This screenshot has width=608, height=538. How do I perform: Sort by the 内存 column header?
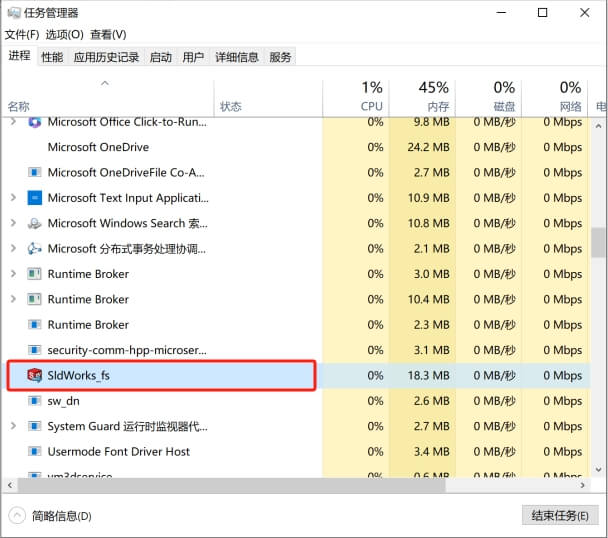tap(422, 98)
